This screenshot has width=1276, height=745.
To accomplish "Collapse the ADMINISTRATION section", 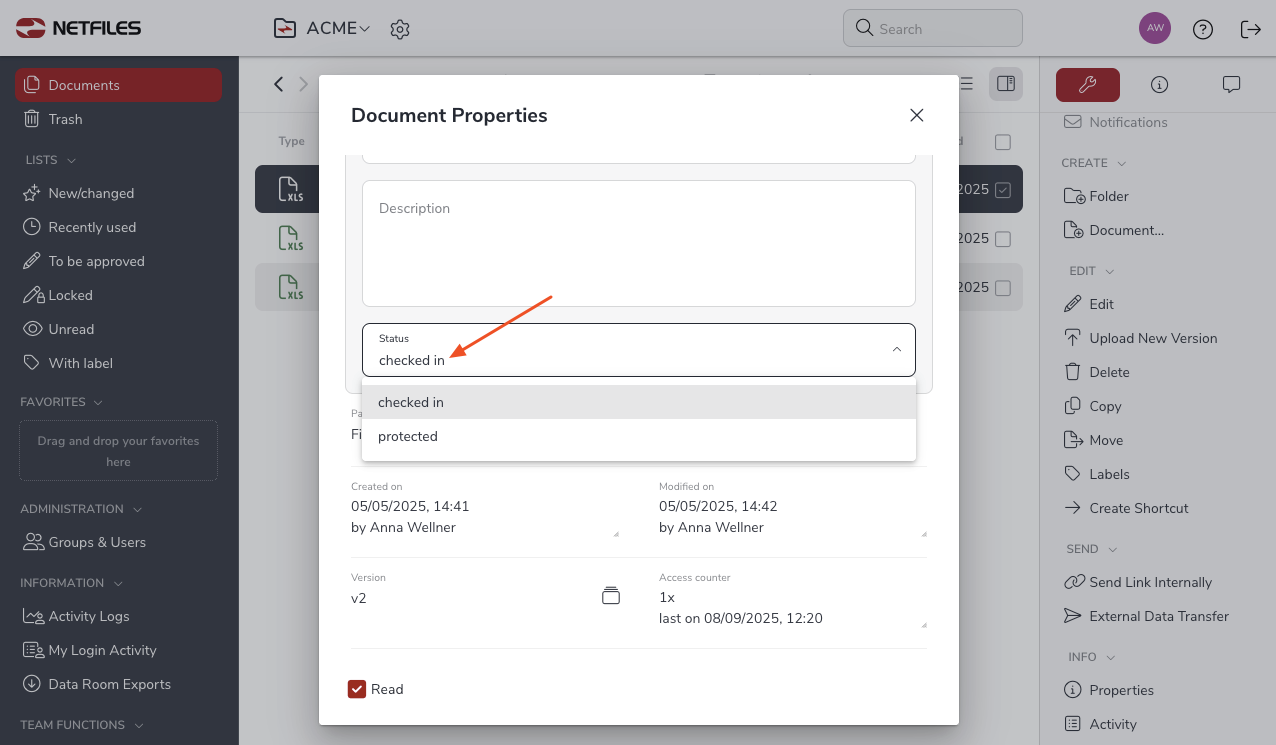I will coord(137,509).
